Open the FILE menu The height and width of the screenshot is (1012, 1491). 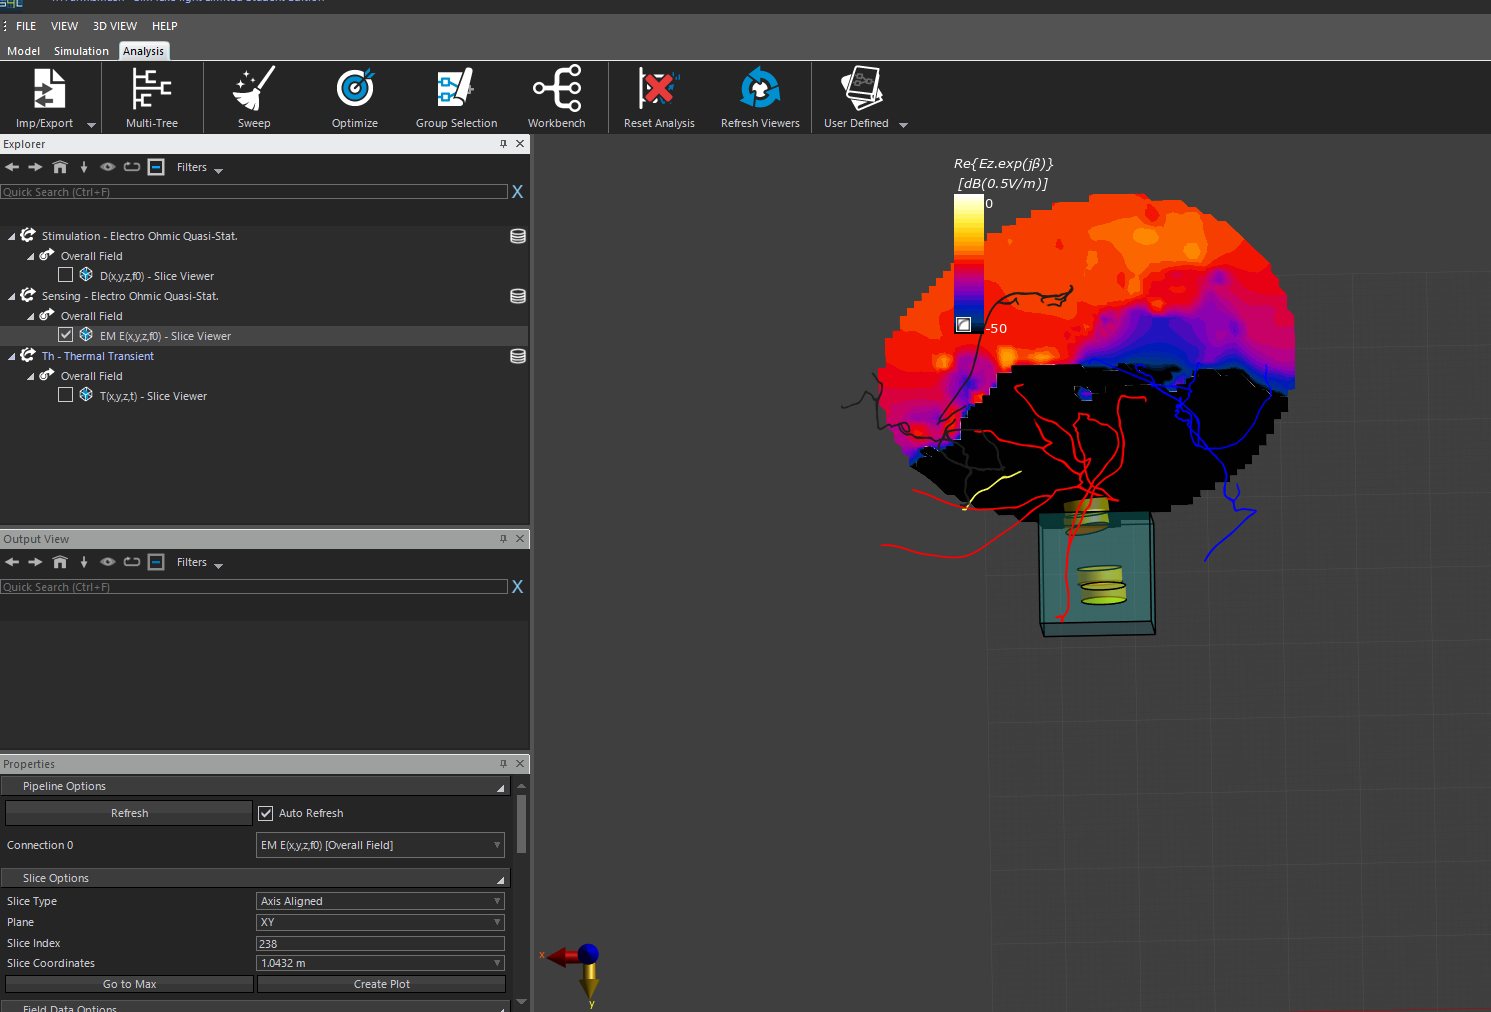tap(26, 26)
